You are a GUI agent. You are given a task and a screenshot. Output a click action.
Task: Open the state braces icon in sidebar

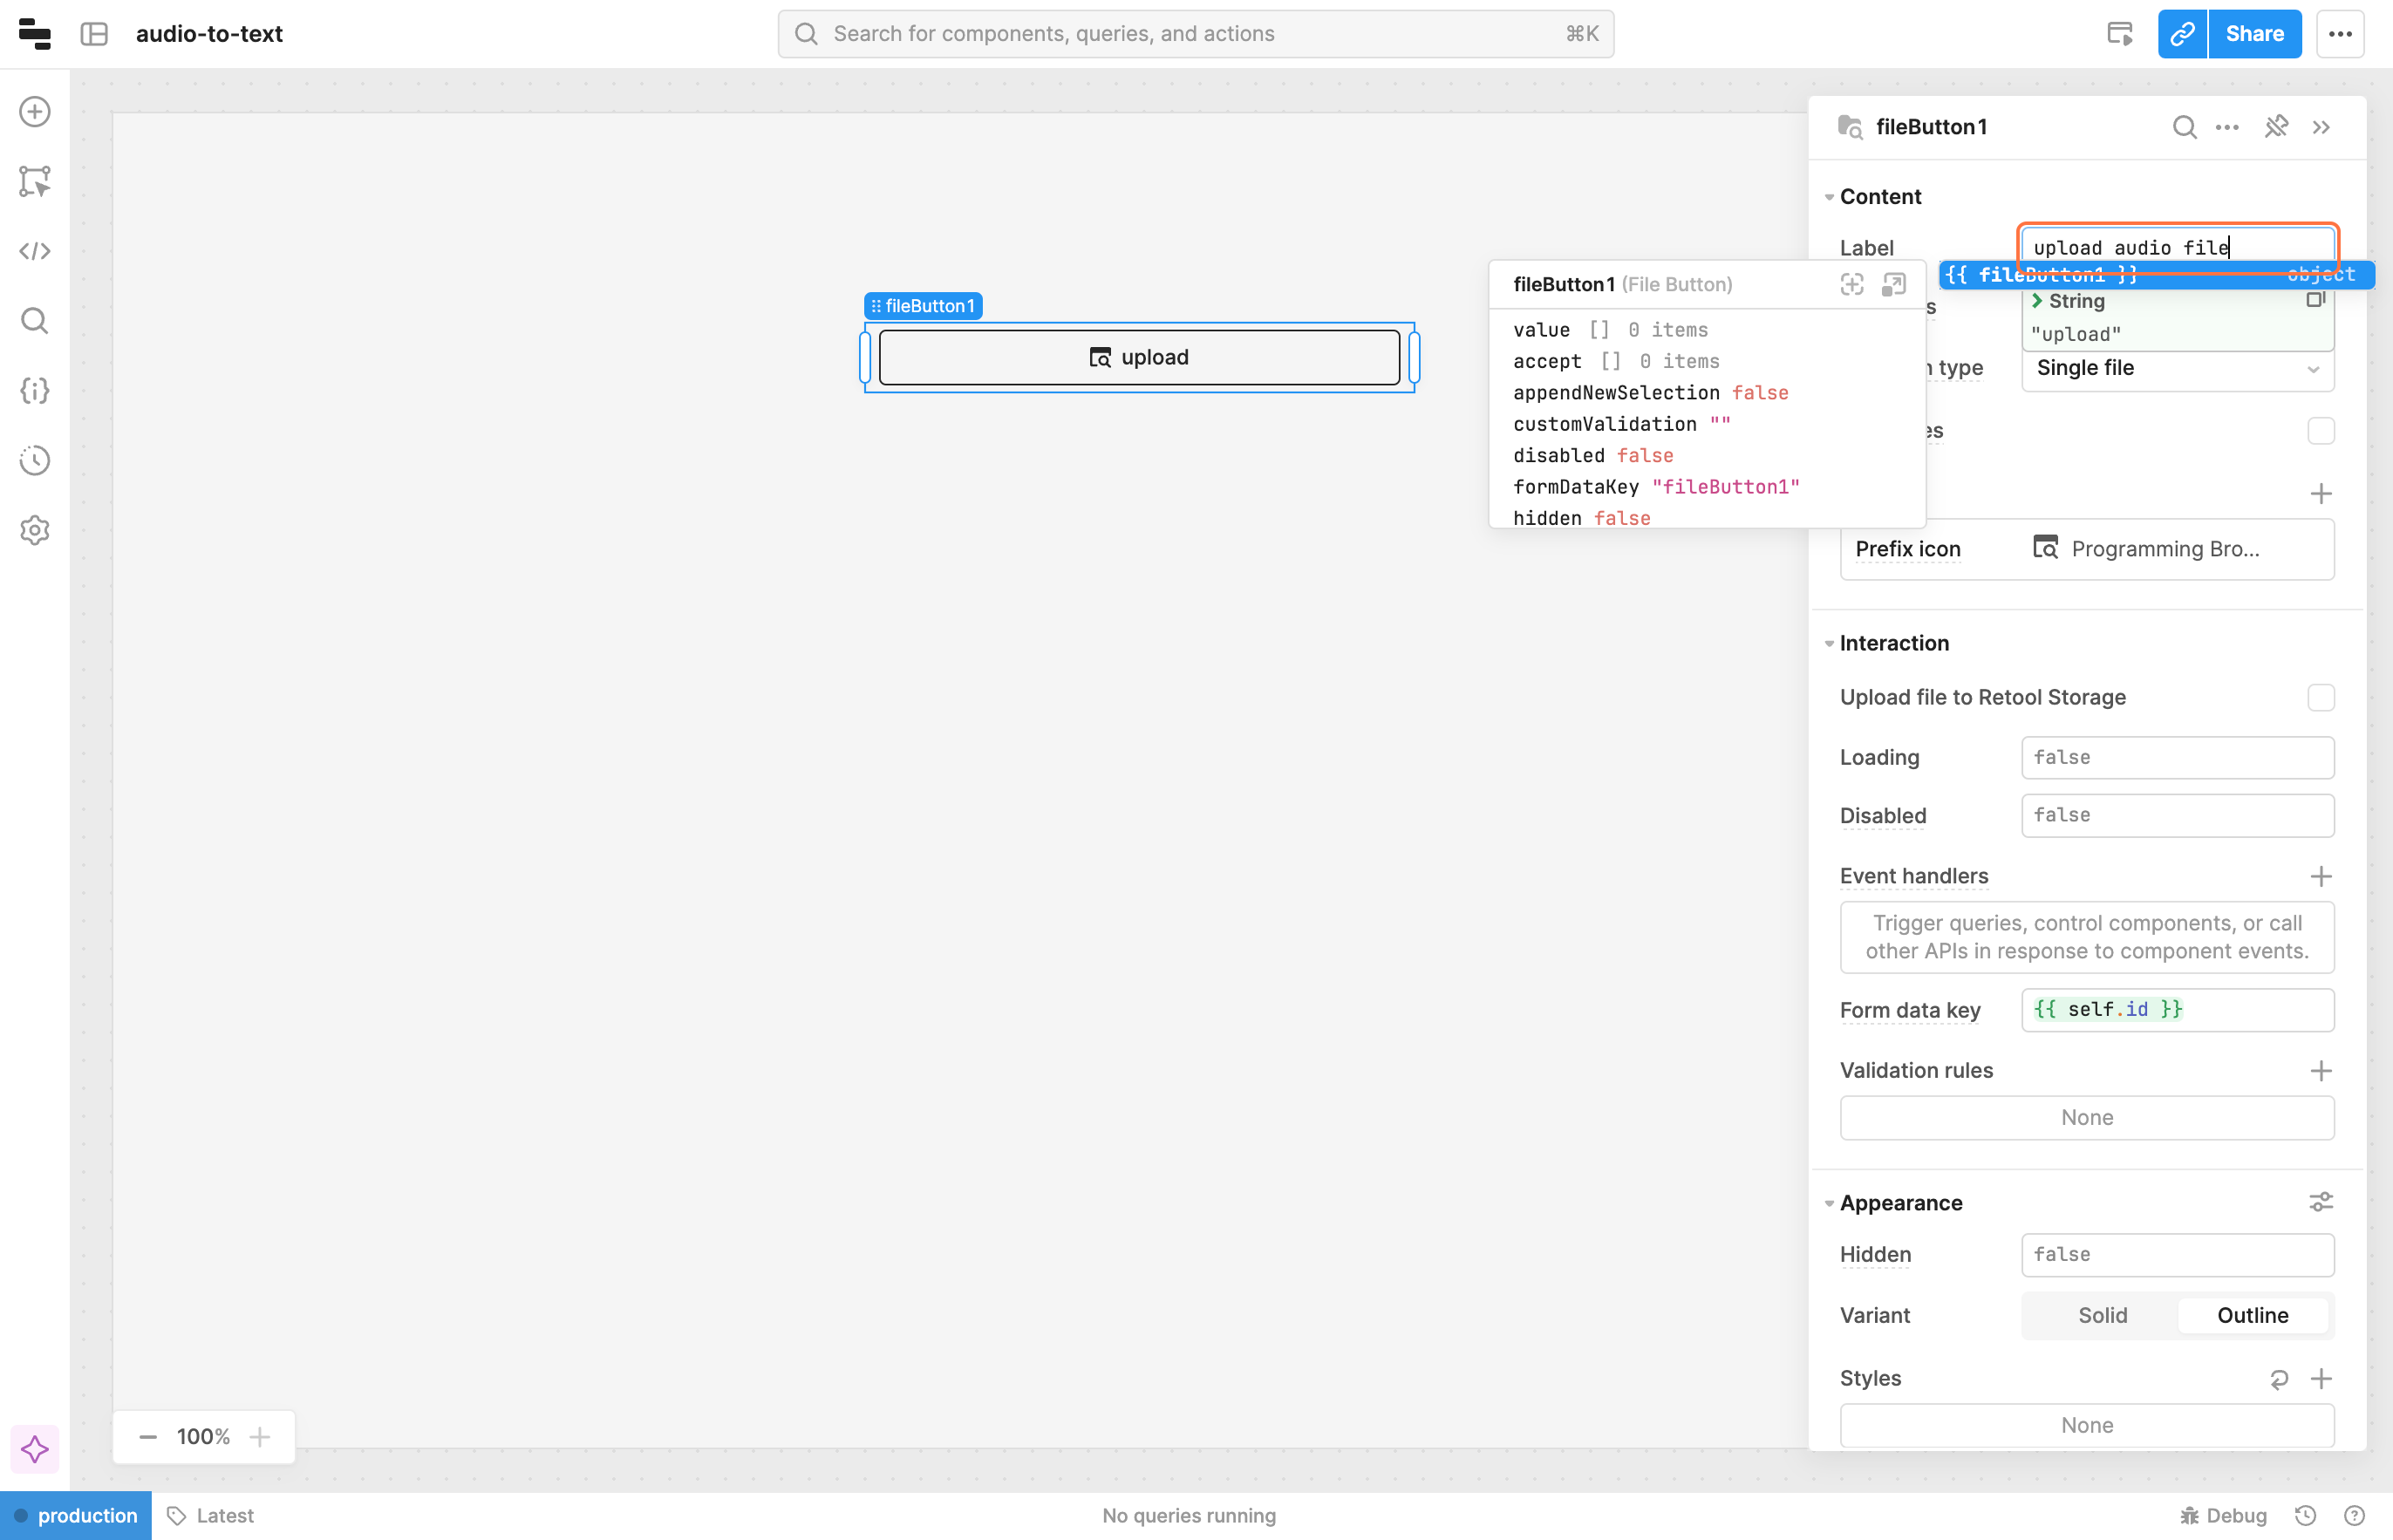click(x=35, y=390)
